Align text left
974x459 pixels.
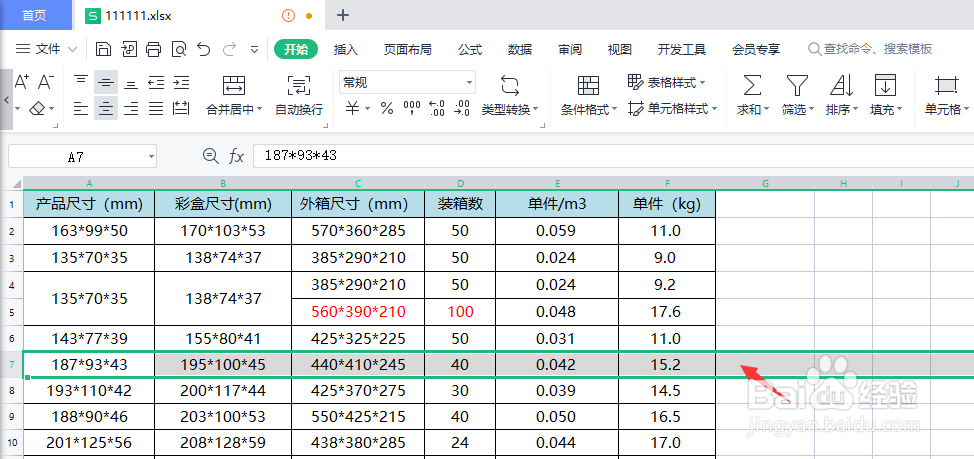81,109
